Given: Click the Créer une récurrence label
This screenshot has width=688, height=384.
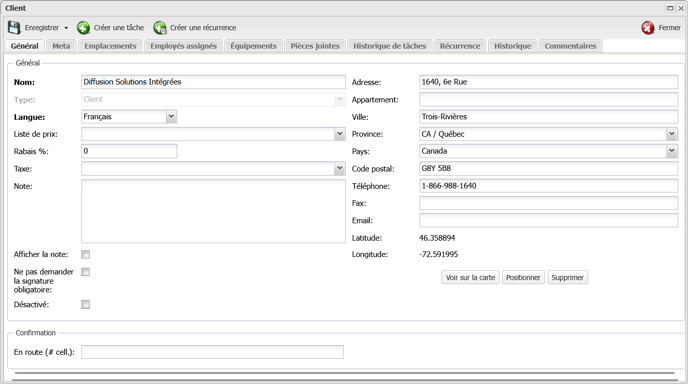Looking at the screenshot, I should 203,28.
